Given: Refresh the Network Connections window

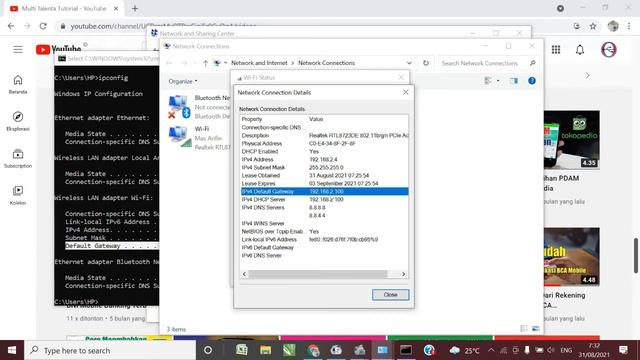Looking at the screenshot, I should click(x=426, y=63).
